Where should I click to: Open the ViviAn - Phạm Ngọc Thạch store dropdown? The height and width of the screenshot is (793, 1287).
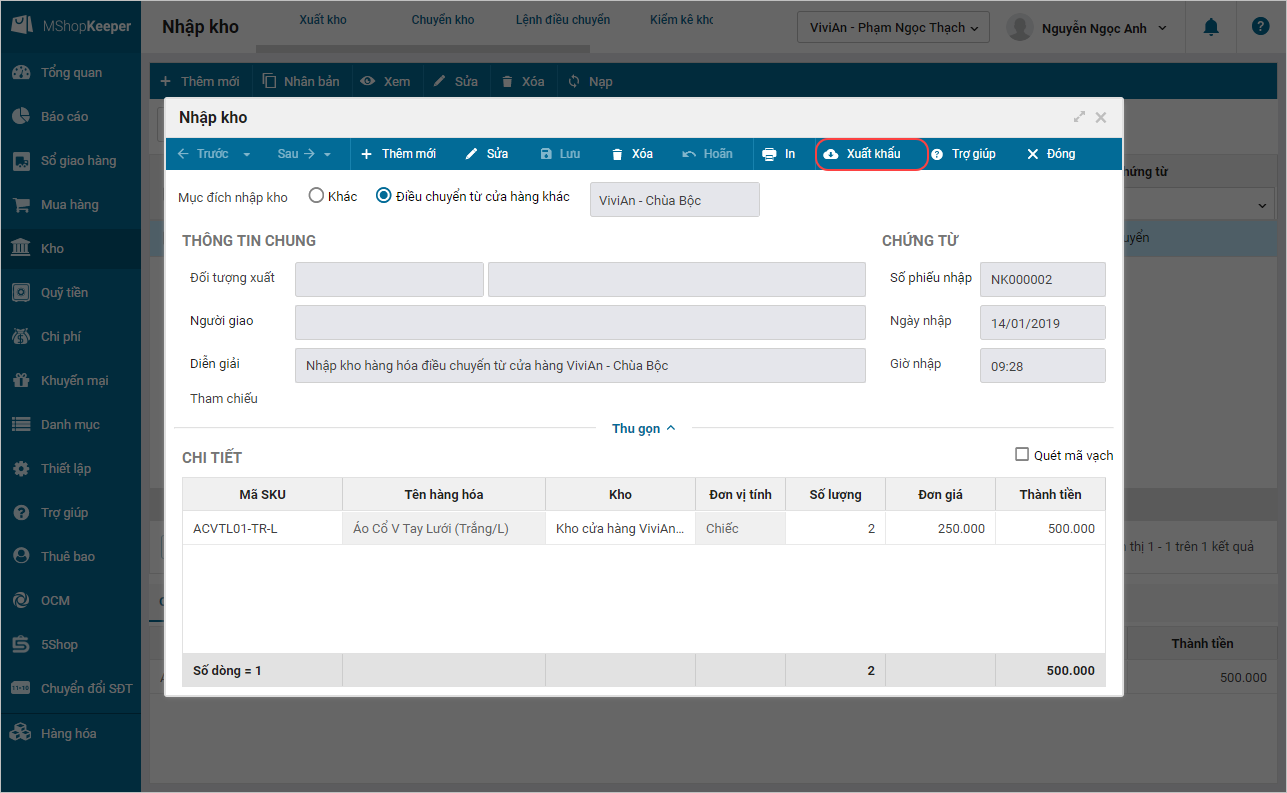tap(893, 27)
